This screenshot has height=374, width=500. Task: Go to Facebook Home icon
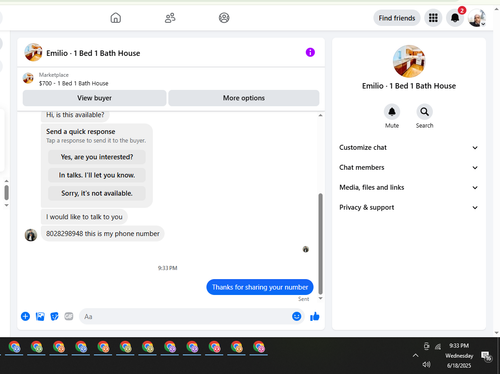pyautogui.click(x=116, y=18)
